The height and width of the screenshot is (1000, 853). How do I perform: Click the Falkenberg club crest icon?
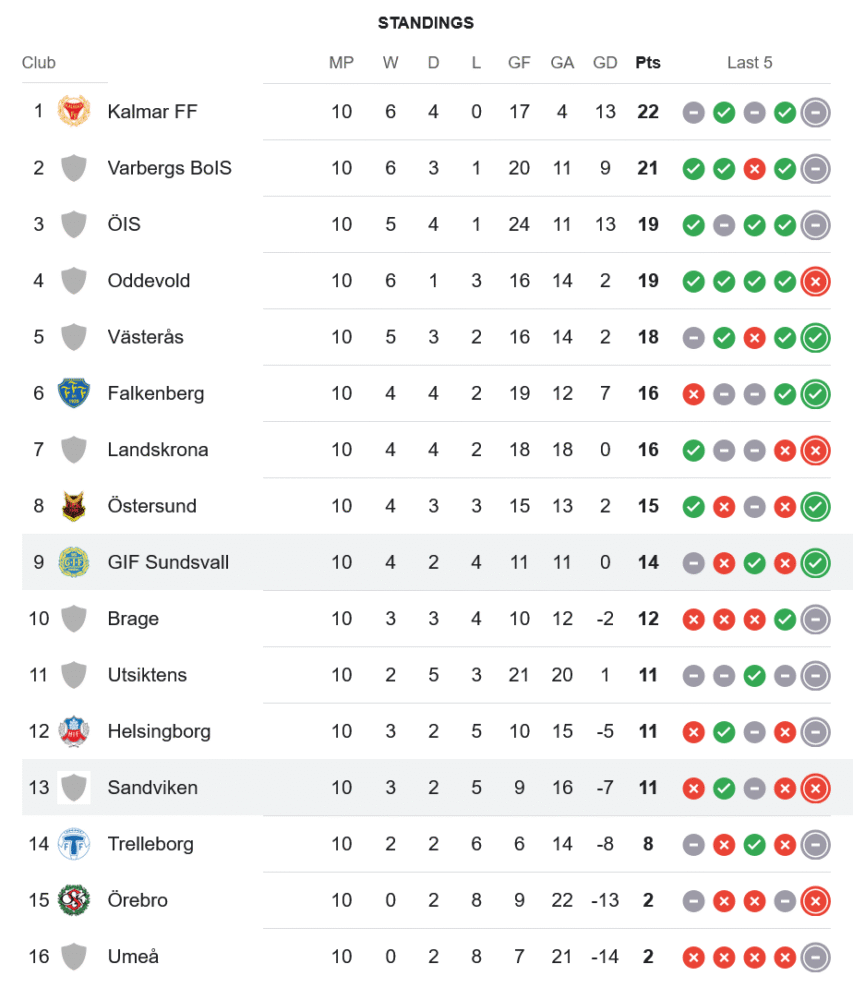(73, 394)
